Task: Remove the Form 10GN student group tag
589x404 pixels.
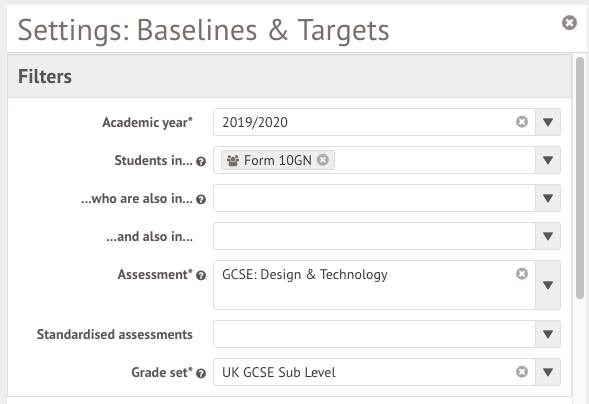Action: 323,160
